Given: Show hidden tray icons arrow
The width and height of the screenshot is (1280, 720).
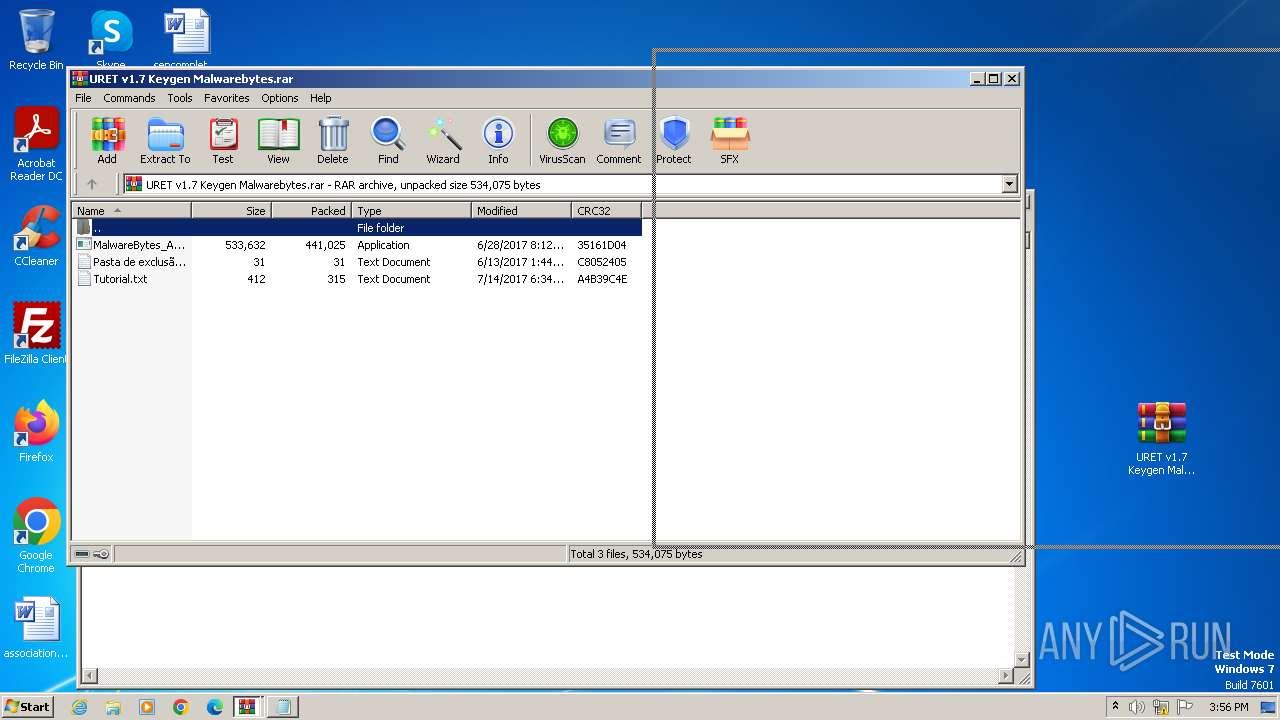Looking at the screenshot, I should (1115, 707).
